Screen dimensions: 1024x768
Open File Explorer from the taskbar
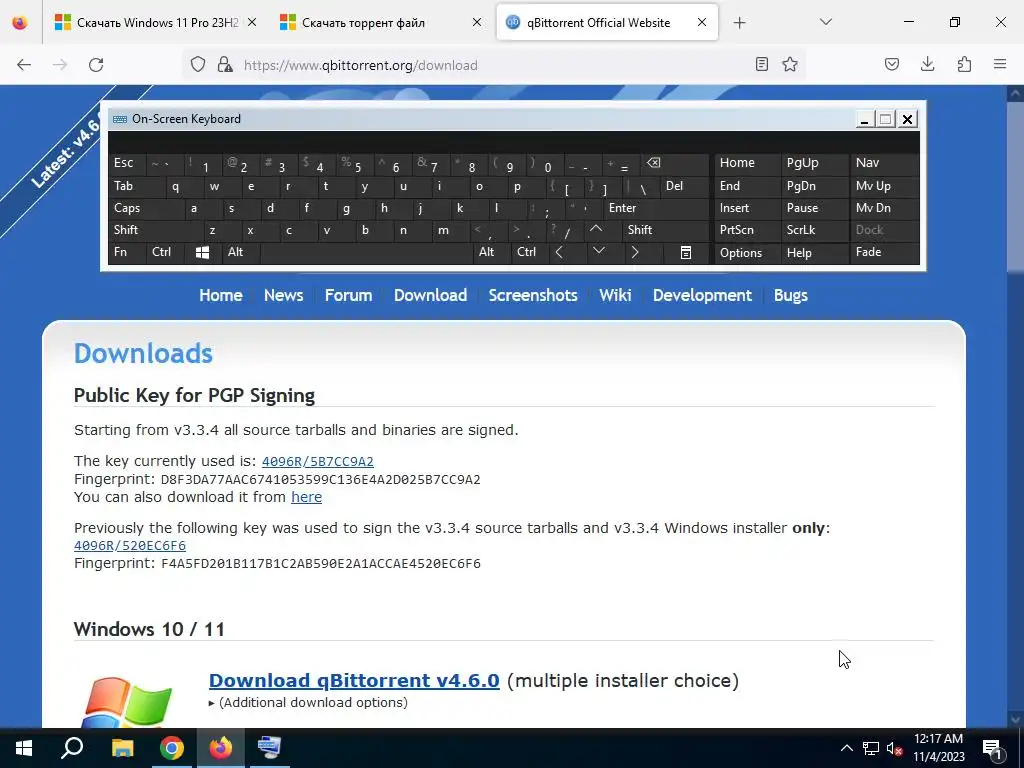(x=122, y=748)
